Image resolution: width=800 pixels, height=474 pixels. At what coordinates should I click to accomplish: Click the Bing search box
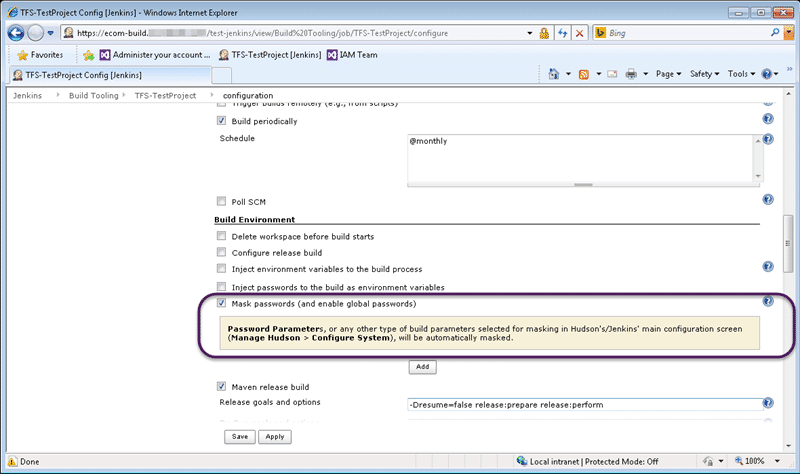click(x=688, y=33)
